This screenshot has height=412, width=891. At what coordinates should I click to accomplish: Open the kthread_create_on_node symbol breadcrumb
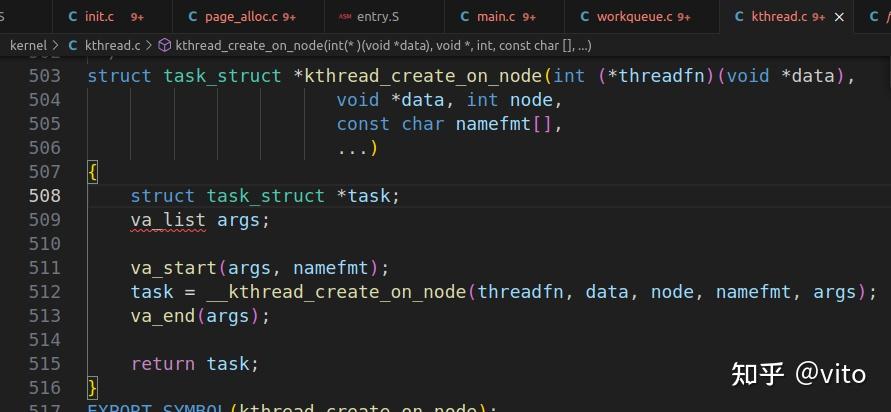(384, 45)
